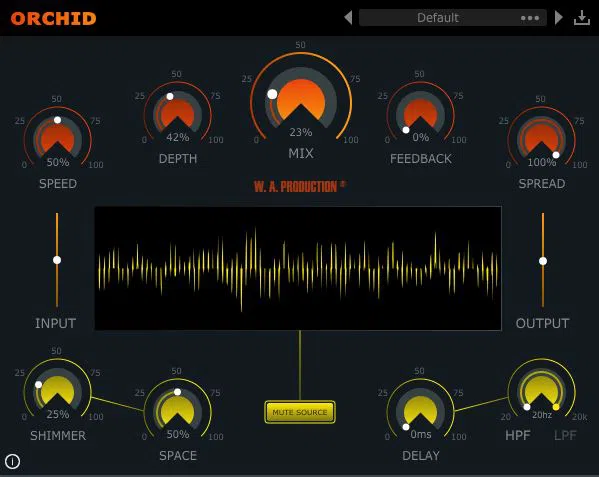Click the DELAY knob showing 0ms

(421, 411)
